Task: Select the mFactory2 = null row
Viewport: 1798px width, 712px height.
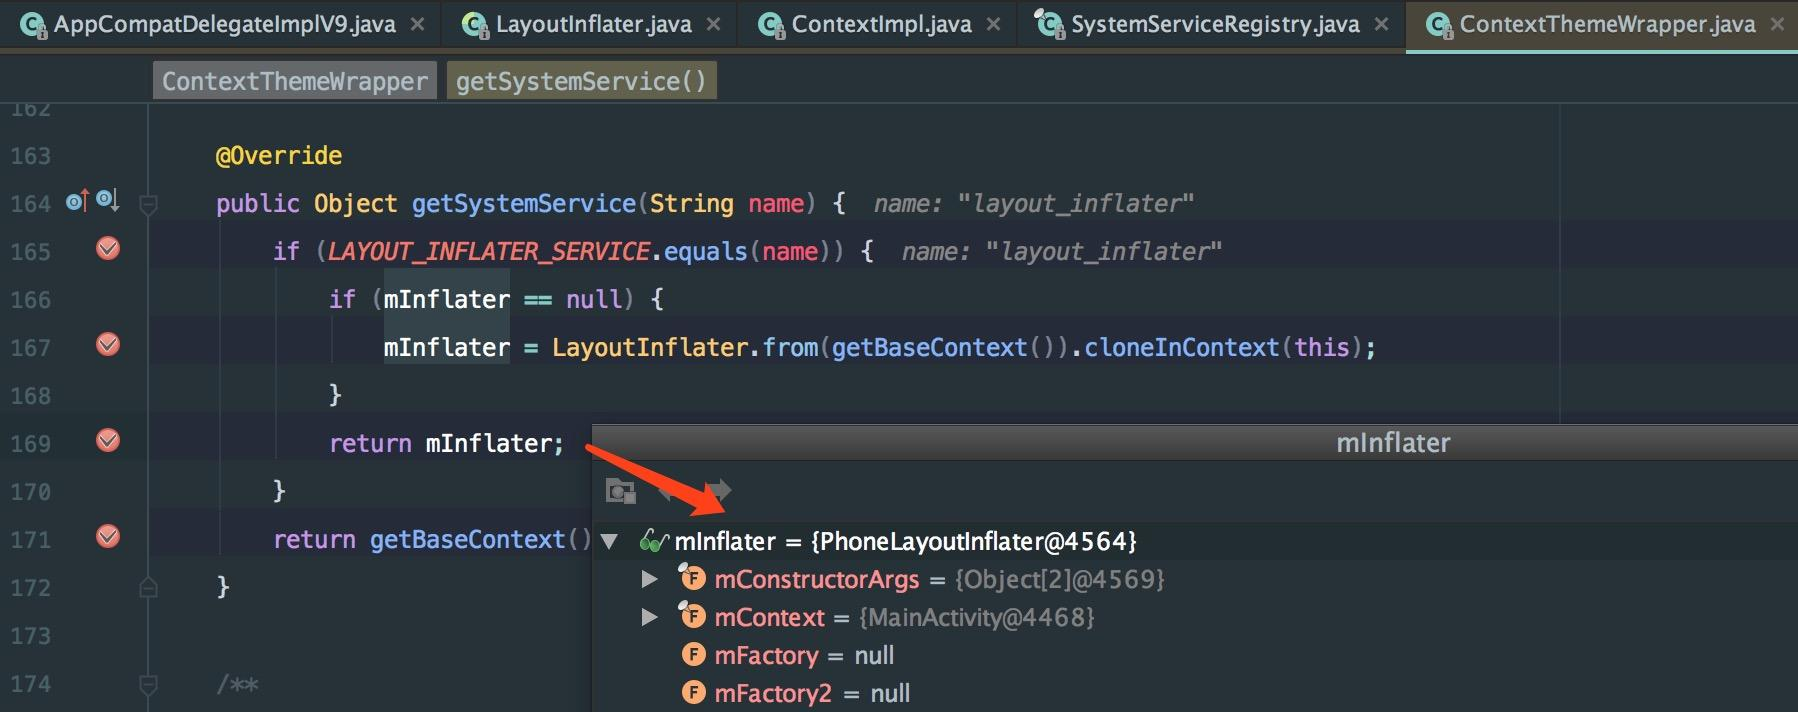Action: 1195,693
